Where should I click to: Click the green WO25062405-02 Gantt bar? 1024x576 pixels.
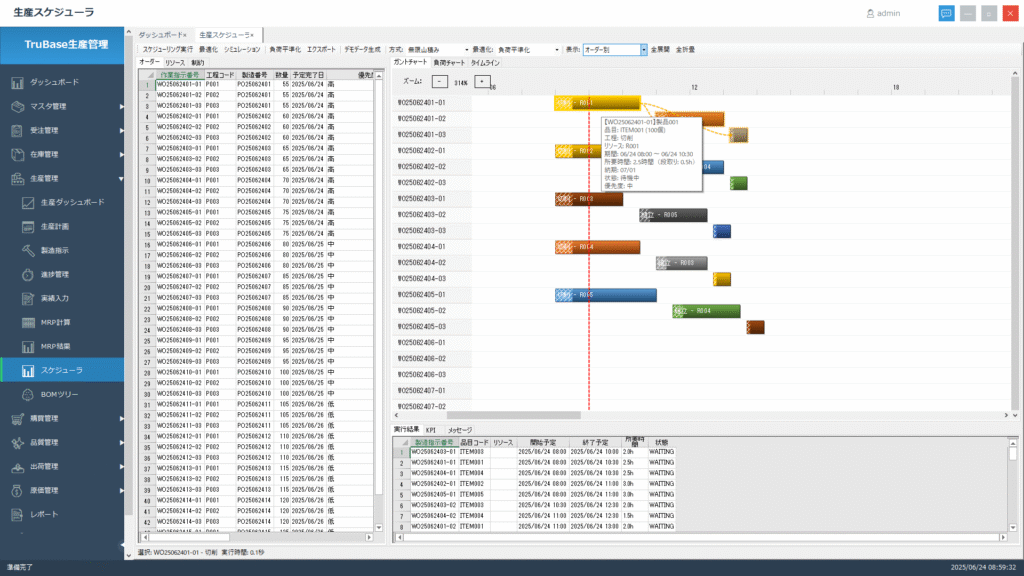tap(706, 311)
